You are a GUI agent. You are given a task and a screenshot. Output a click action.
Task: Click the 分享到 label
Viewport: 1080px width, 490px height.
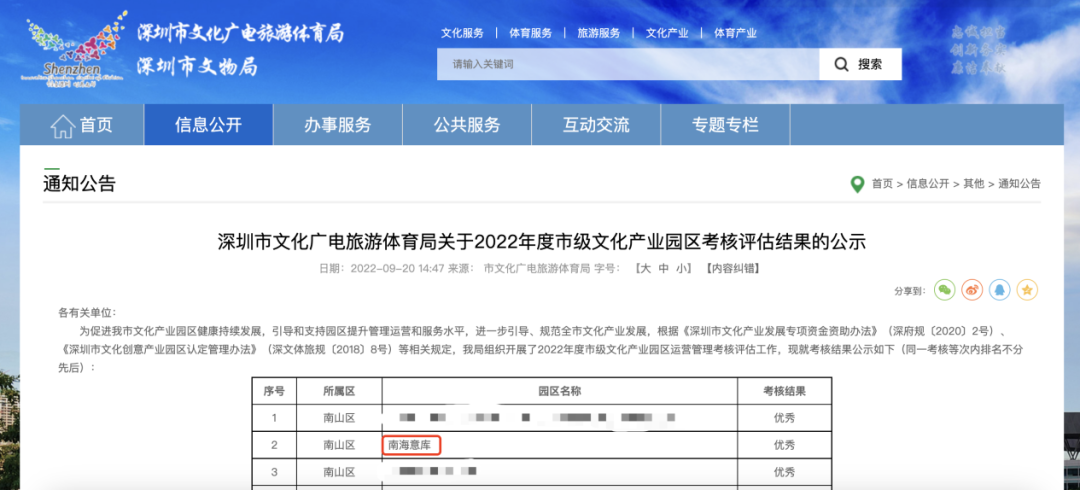tap(909, 291)
